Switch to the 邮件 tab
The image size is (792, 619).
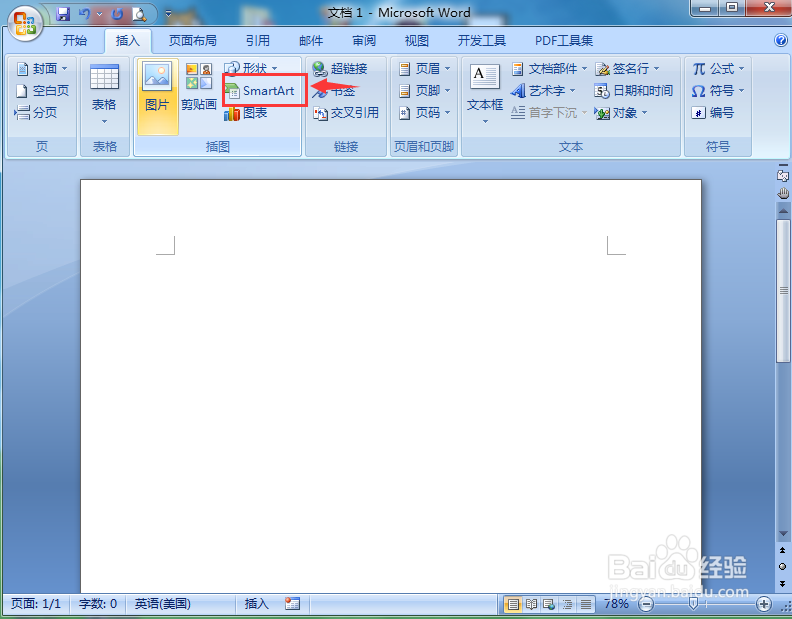point(311,40)
